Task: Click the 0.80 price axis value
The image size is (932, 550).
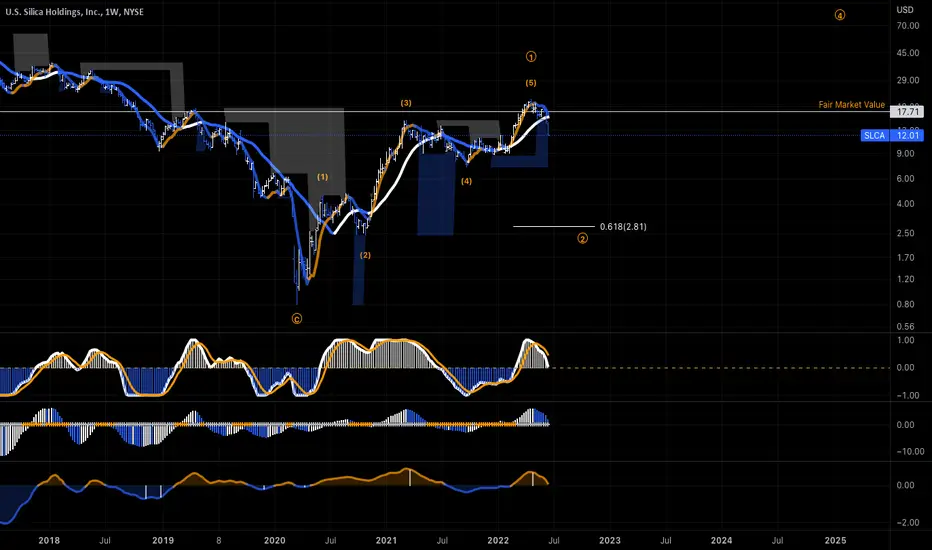Action: 905,304
